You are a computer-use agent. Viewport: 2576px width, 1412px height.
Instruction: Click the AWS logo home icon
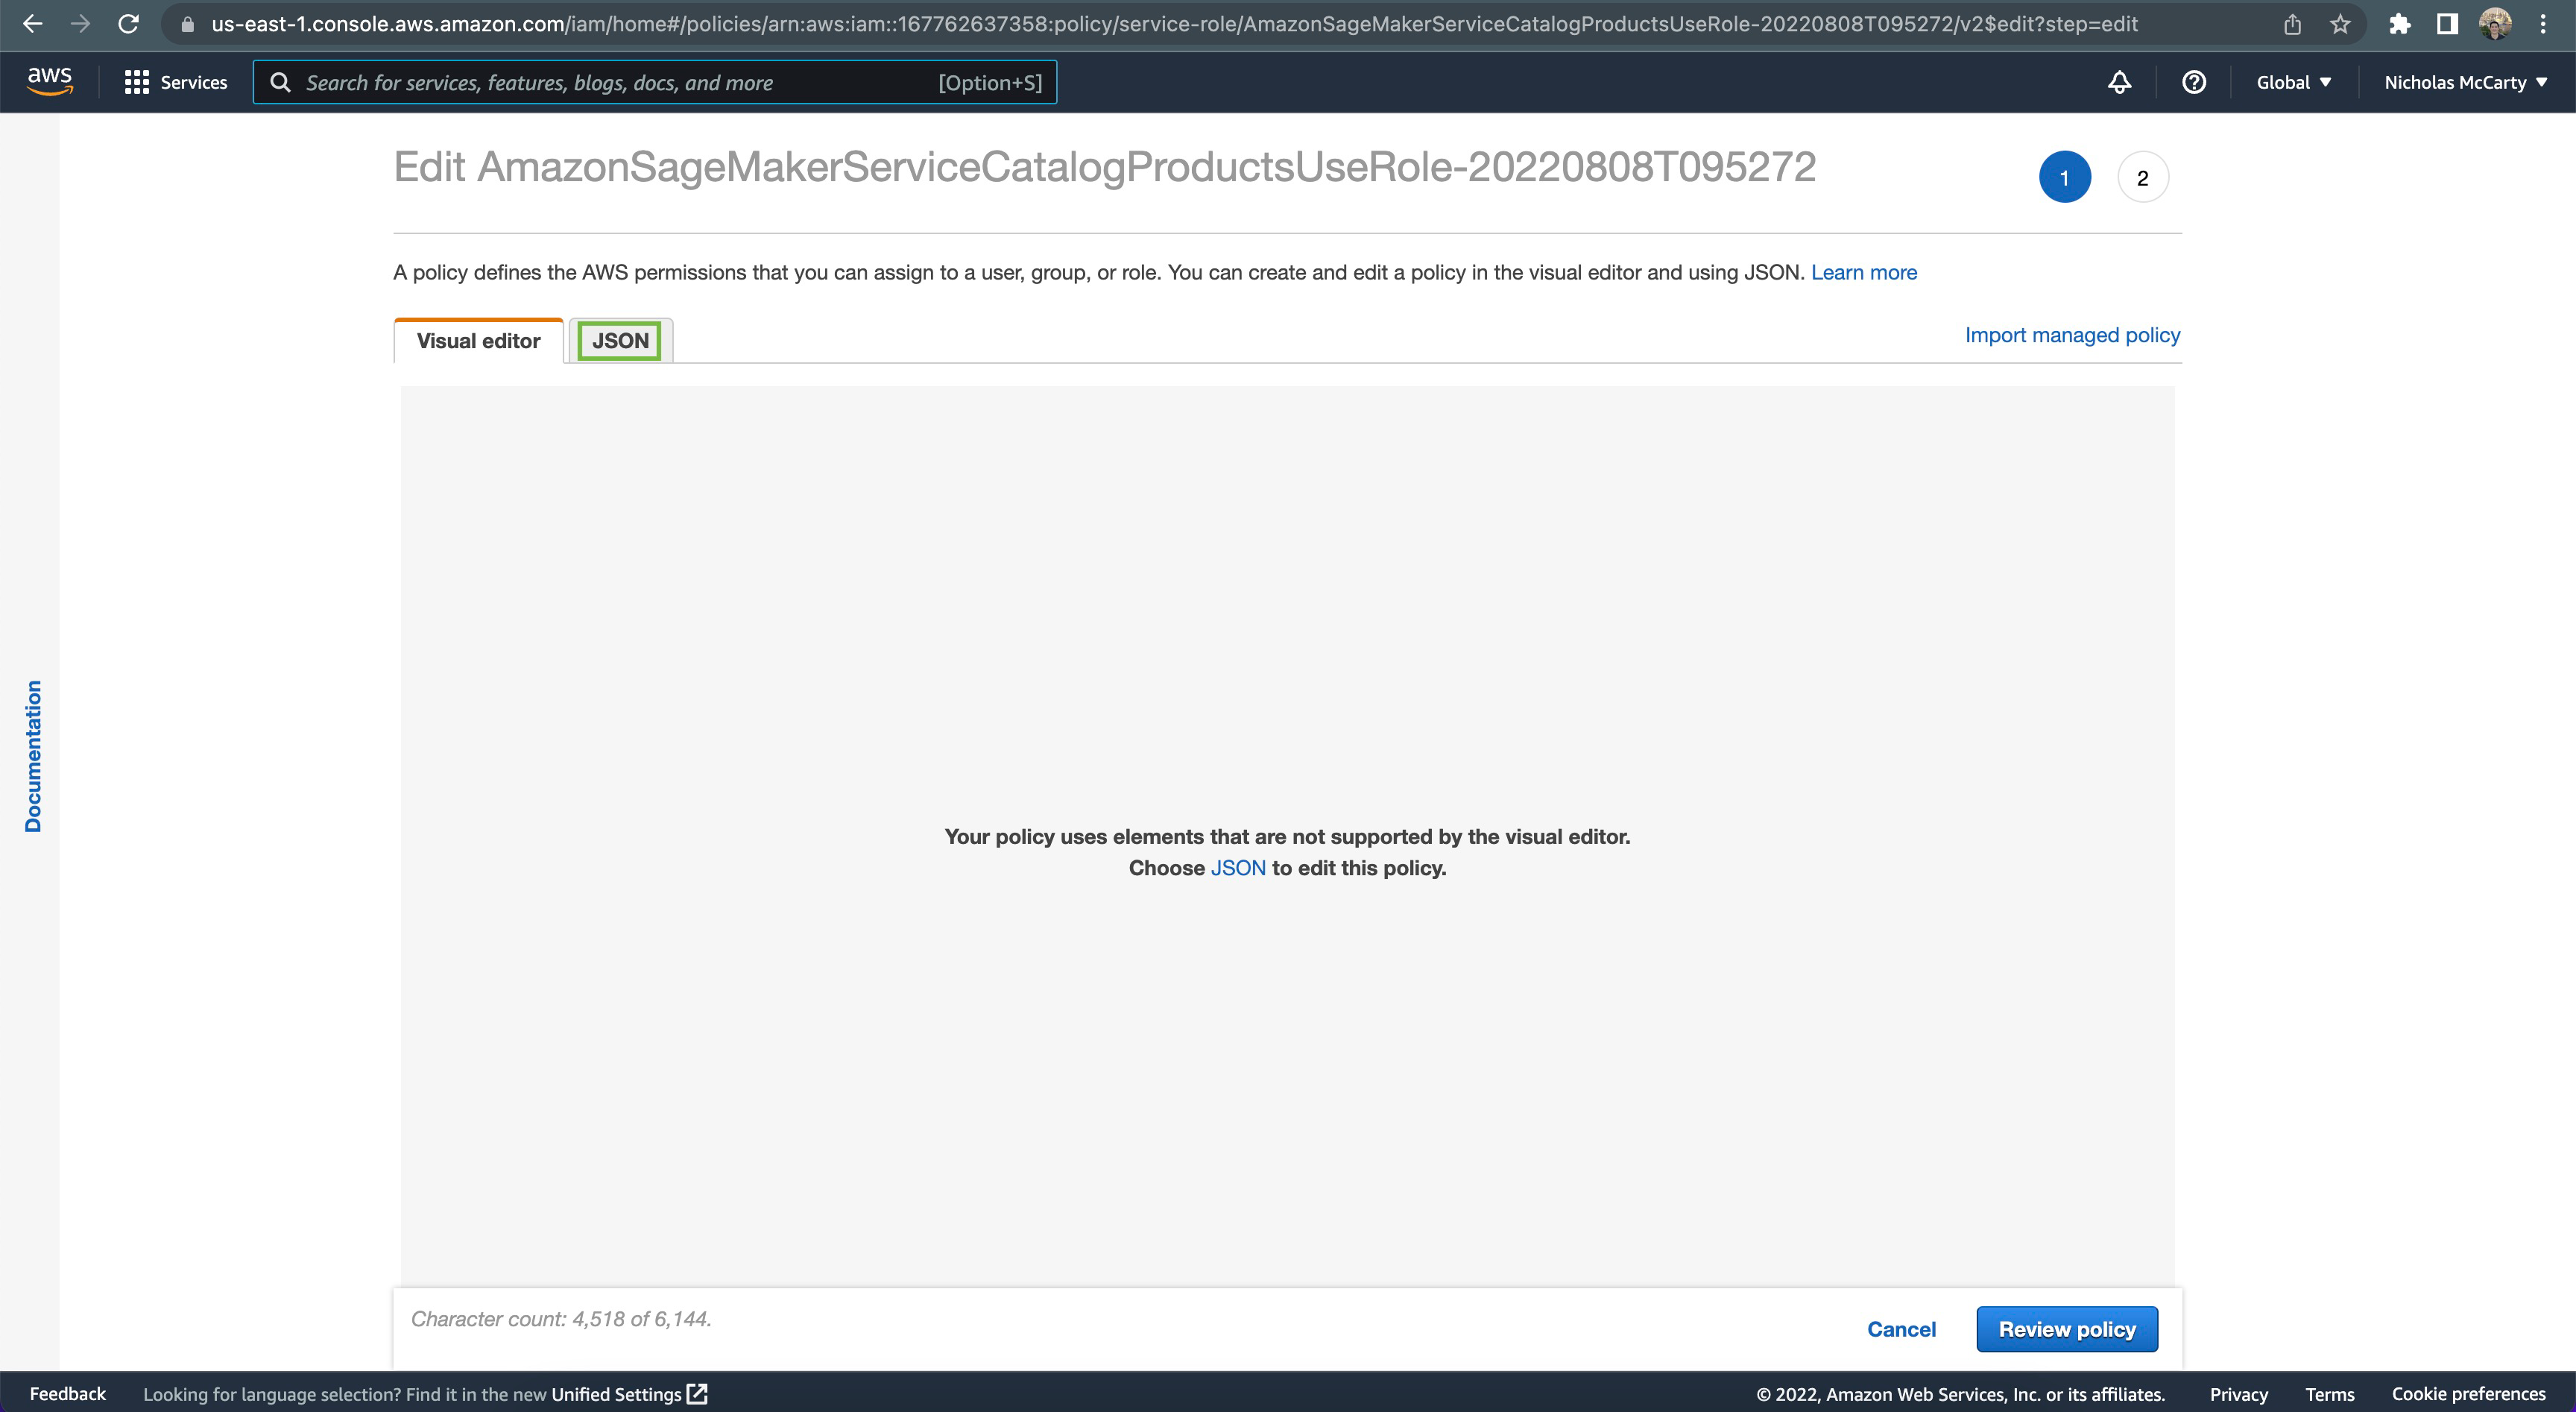point(49,81)
